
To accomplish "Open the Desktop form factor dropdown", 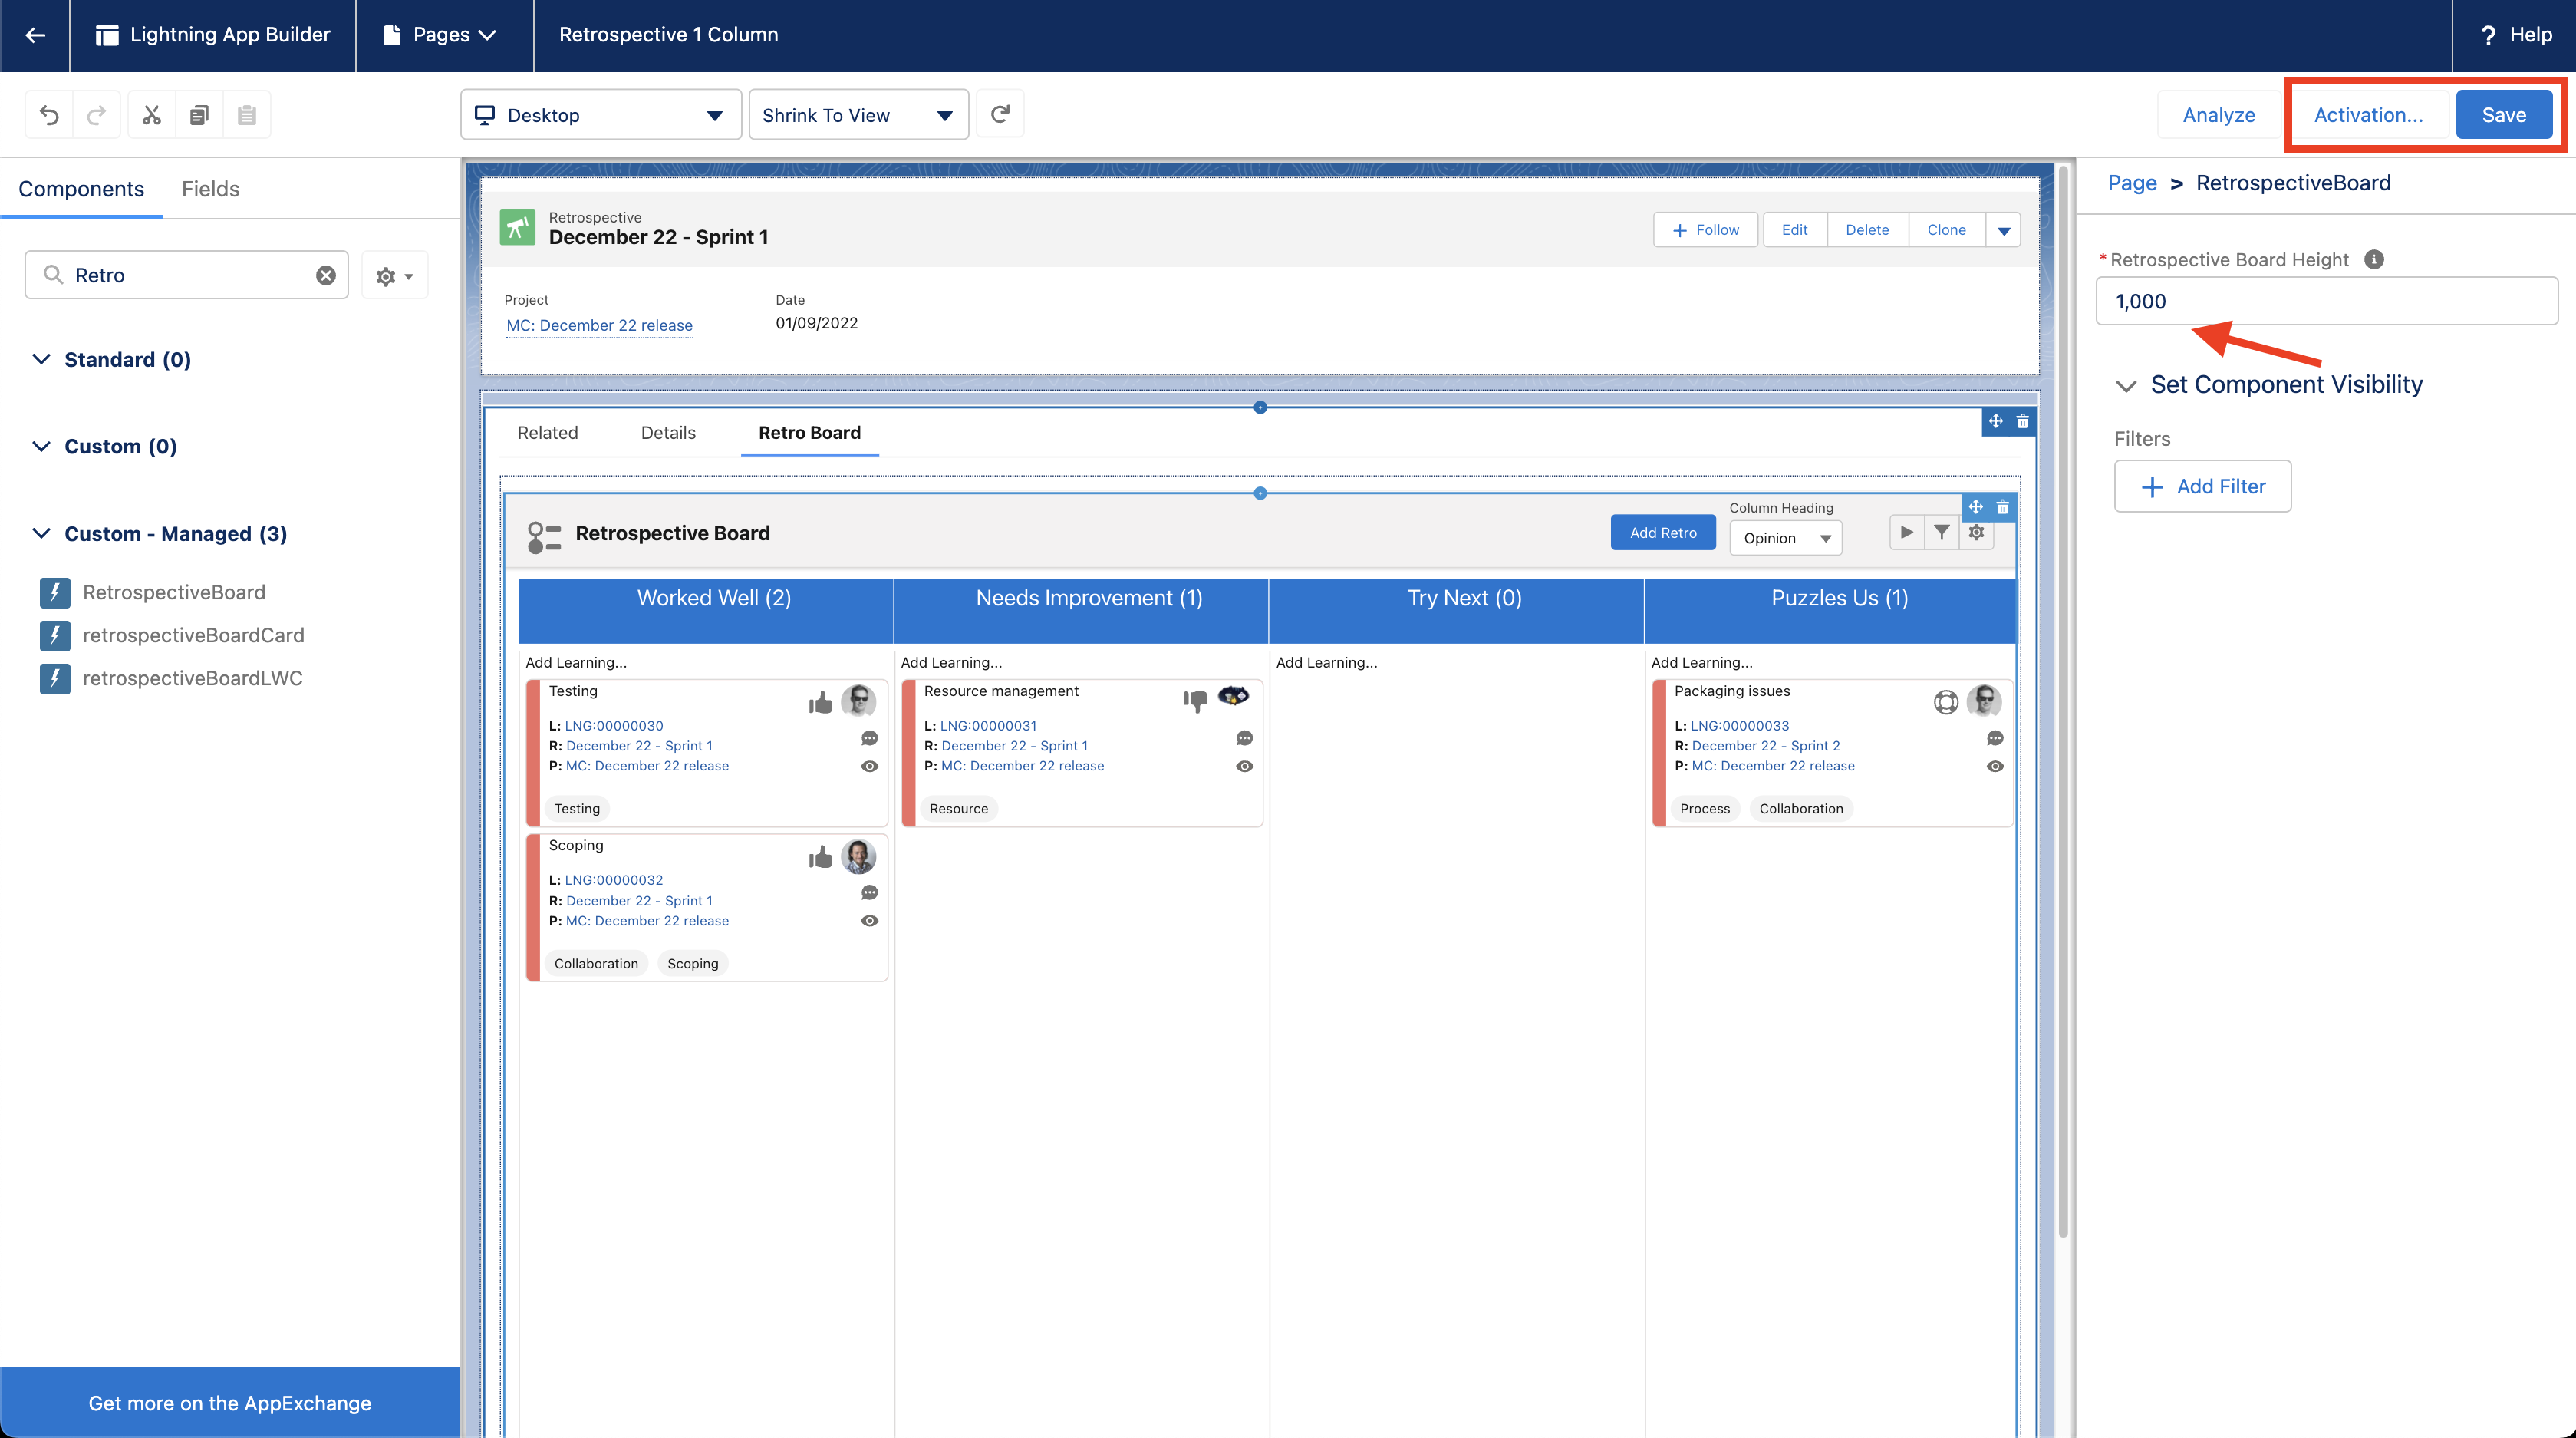I will tap(600, 115).
